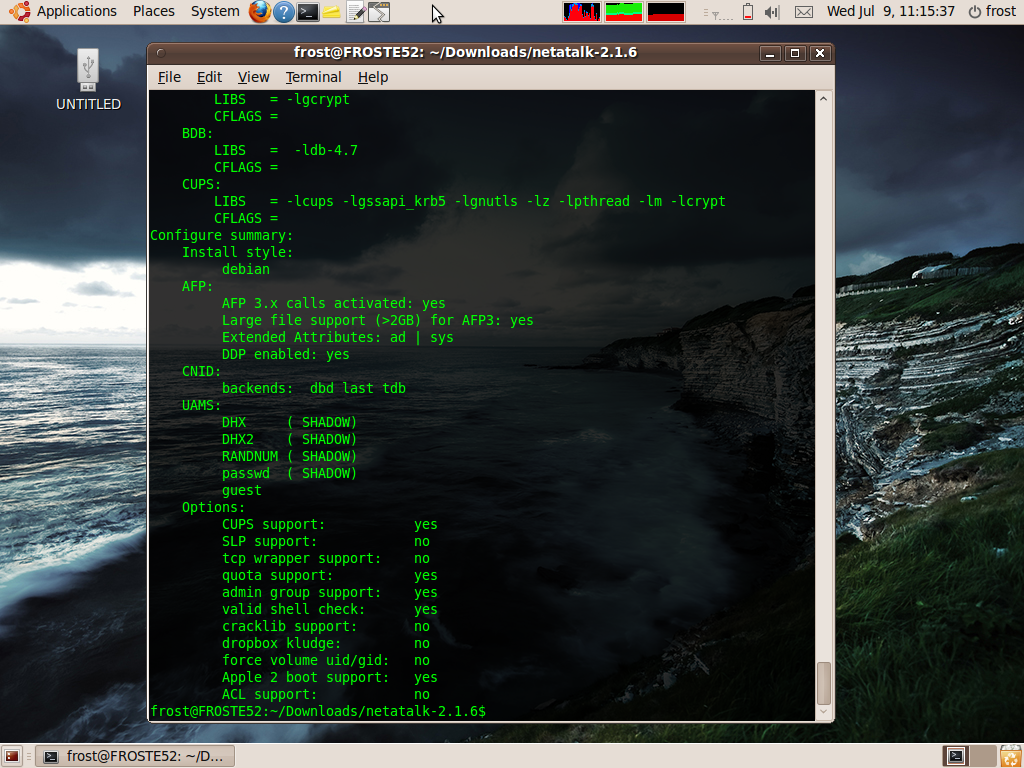Screen dimensions: 1024x768
Task: Click the 'RANDNUM ( SHADOW)' line
Action: coord(289,456)
